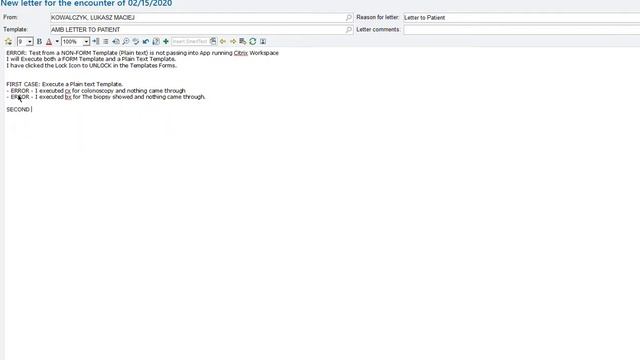Screen dimensions: 640x360
Task: Click the Reason for letter field
Action: click(522, 18)
